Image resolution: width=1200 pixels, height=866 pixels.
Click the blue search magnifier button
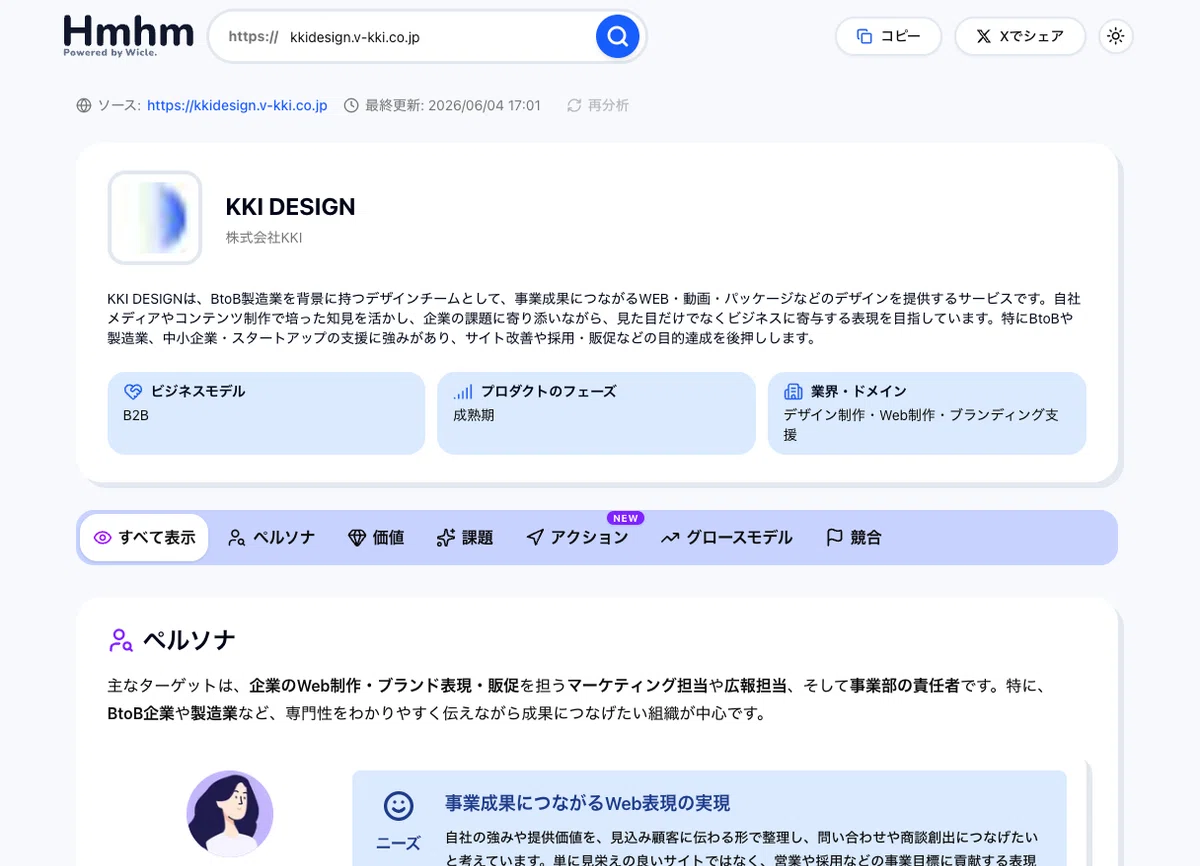(x=618, y=37)
